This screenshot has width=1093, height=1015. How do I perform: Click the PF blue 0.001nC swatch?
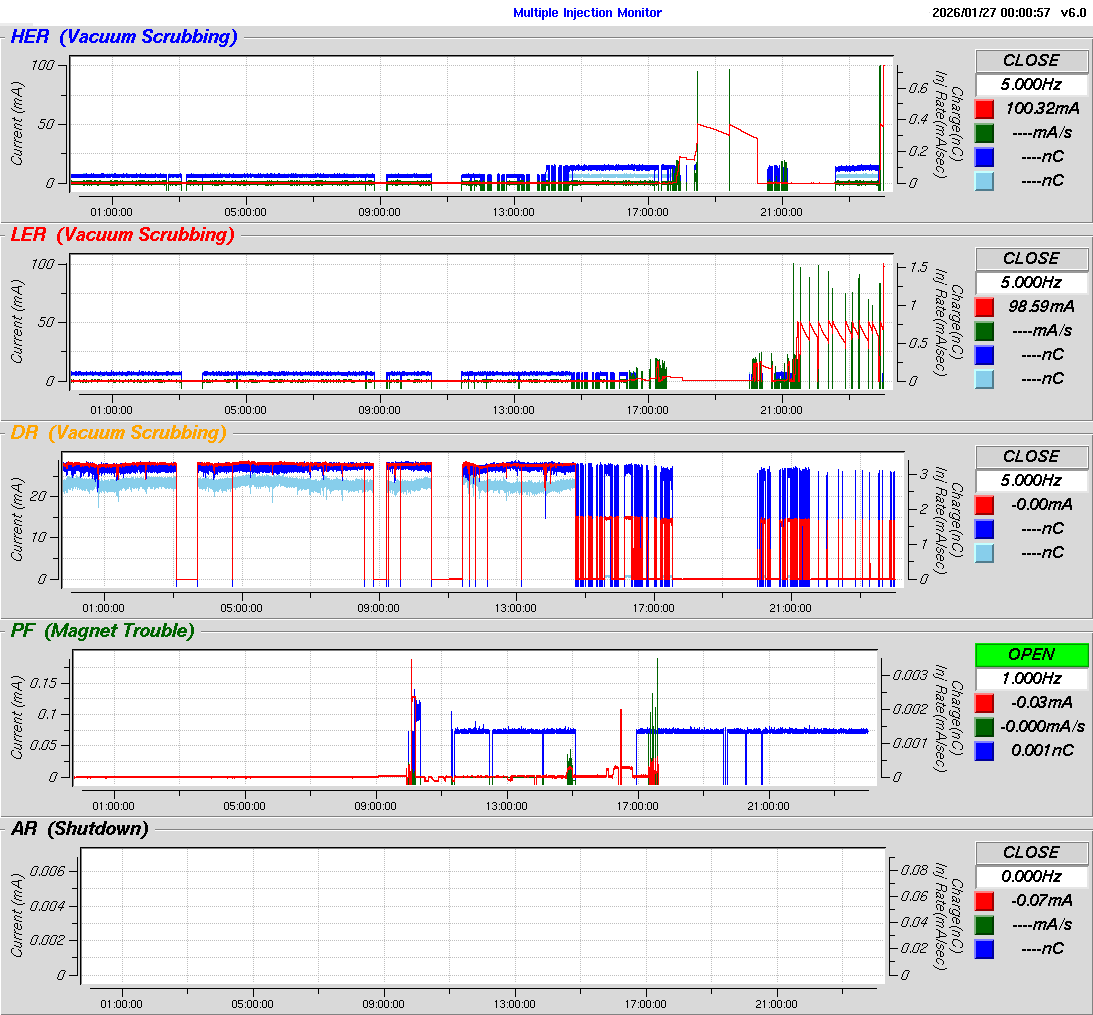coord(985,750)
